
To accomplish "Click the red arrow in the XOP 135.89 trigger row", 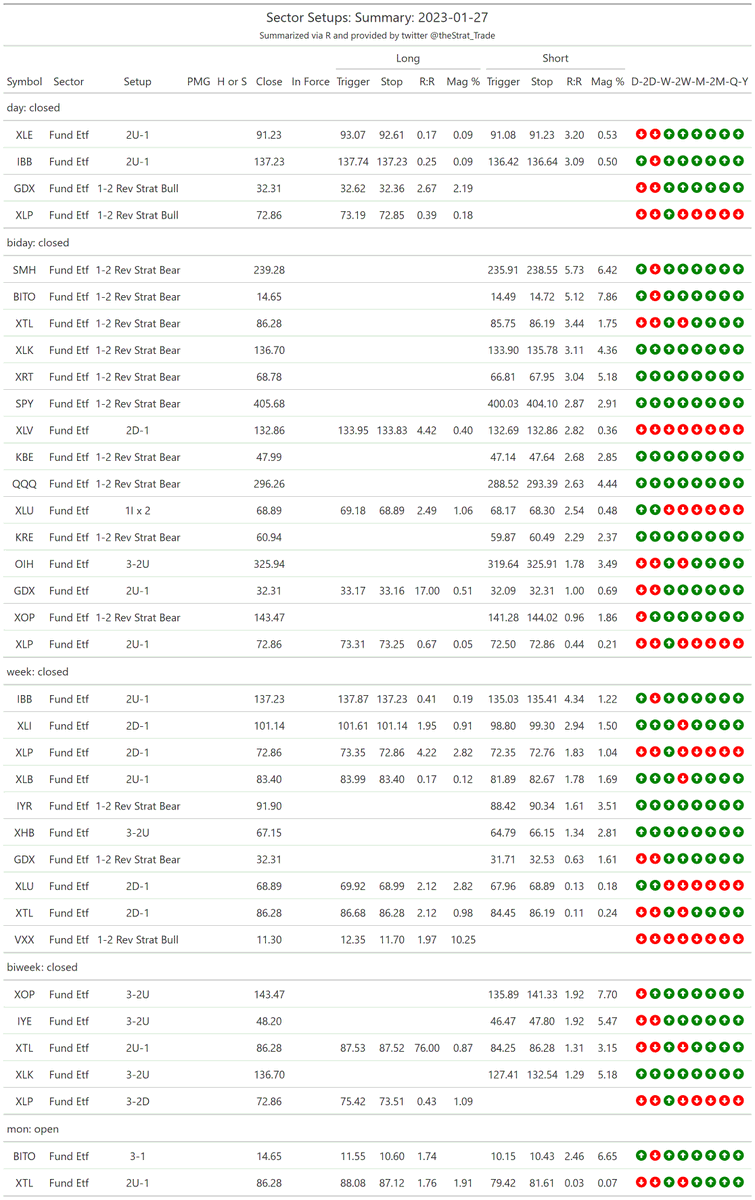I will point(641,994).
